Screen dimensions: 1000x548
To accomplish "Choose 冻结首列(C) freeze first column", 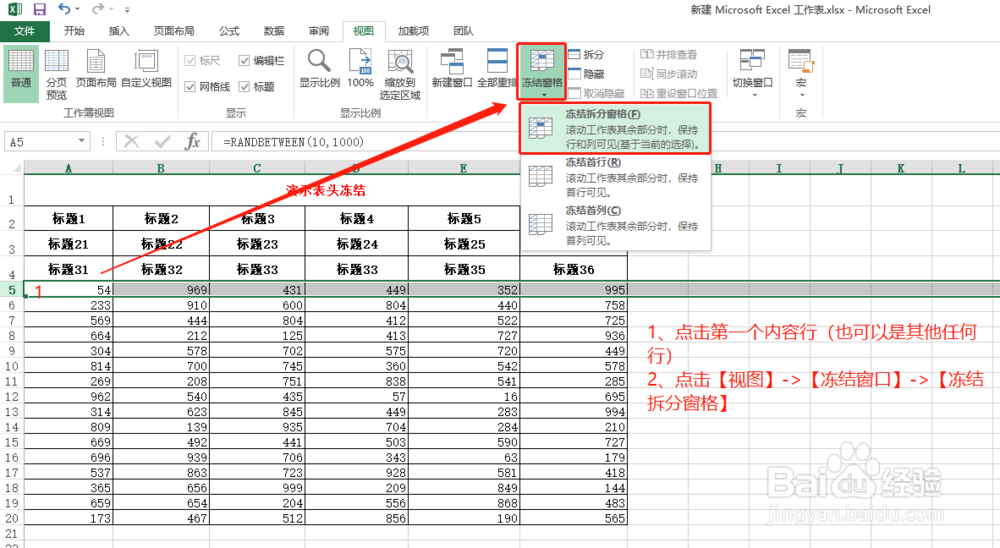I will click(615, 225).
